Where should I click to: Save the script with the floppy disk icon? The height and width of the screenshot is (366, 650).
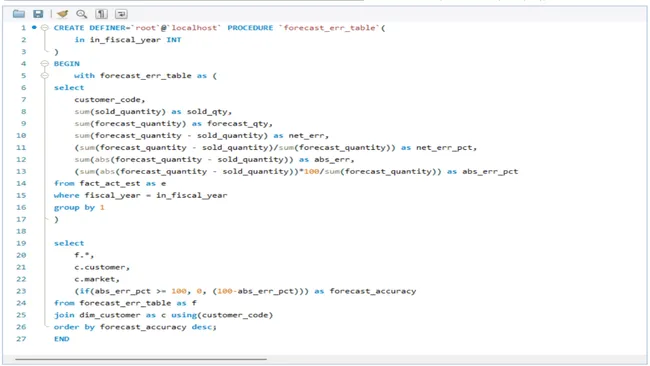38,14
